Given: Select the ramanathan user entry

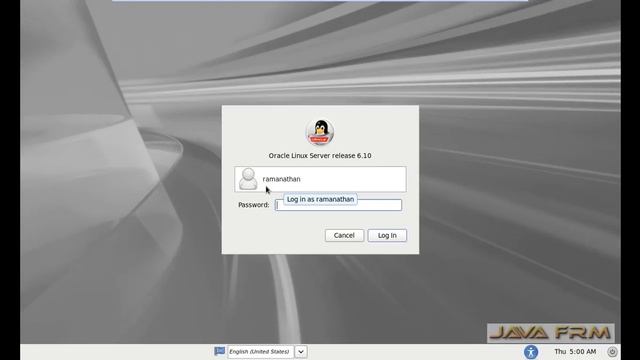Looking at the screenshot, I should click(320, 179).
